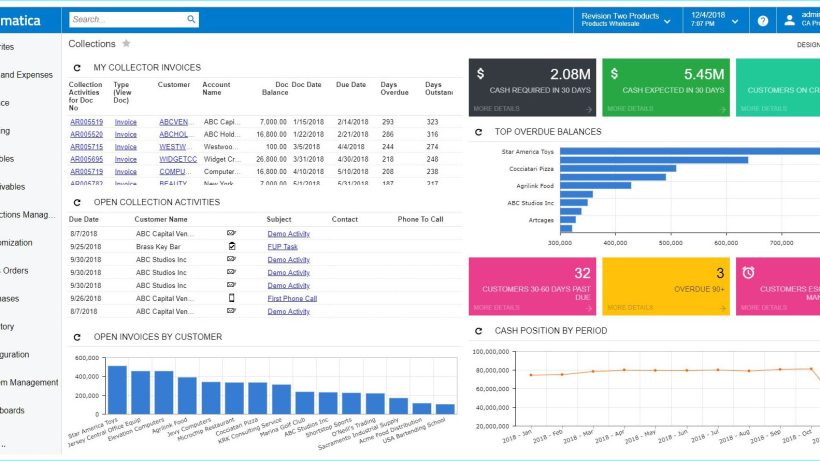Click the dollar icon on Cash Expected tile
Viewport: 820px width, 461px height.
pyautogui.click(x=614, y=74)
